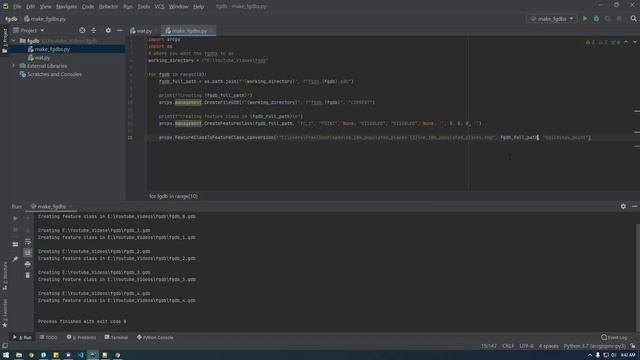Restore layout icon in Run panel
Viewport: 640px width, 360px height.
point(15,244)
